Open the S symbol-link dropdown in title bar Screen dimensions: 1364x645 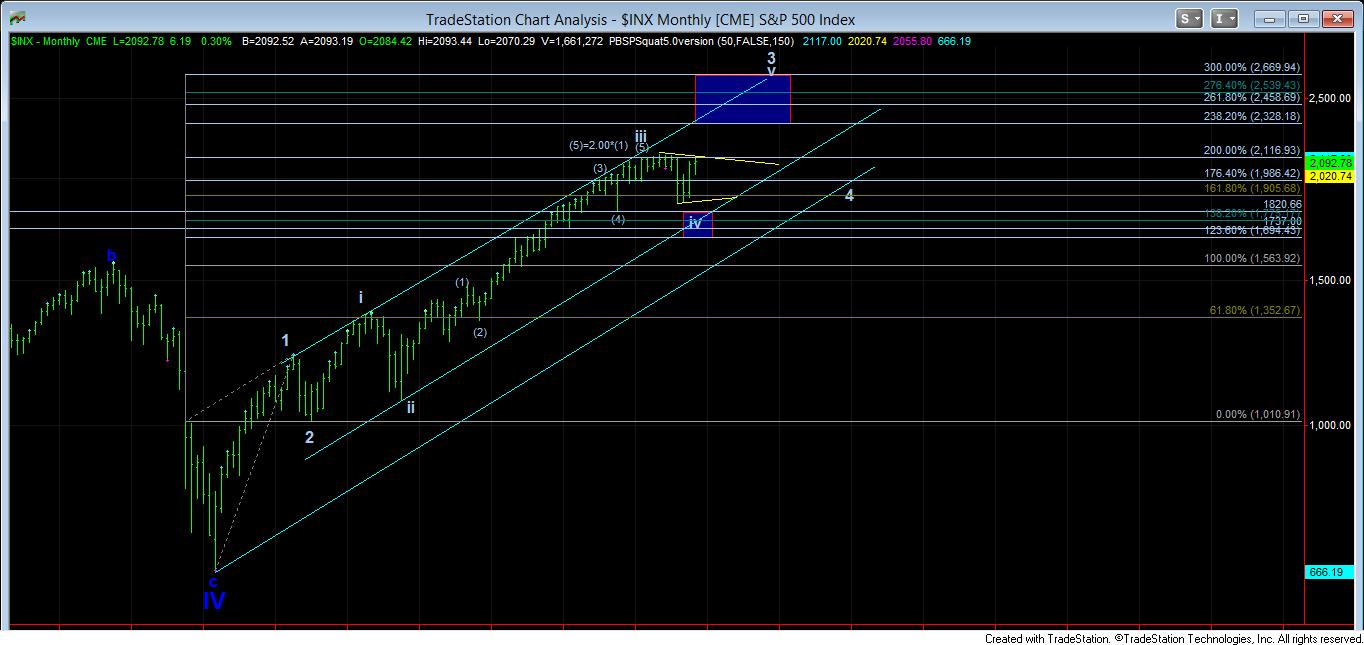point(1189,18)
